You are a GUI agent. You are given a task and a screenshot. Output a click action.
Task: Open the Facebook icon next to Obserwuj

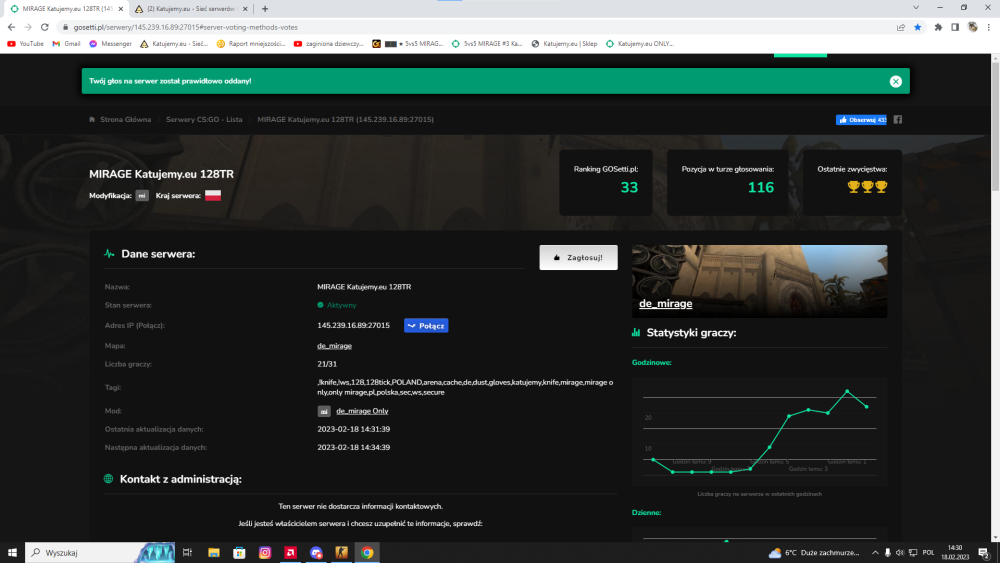(x=897, y=120)
